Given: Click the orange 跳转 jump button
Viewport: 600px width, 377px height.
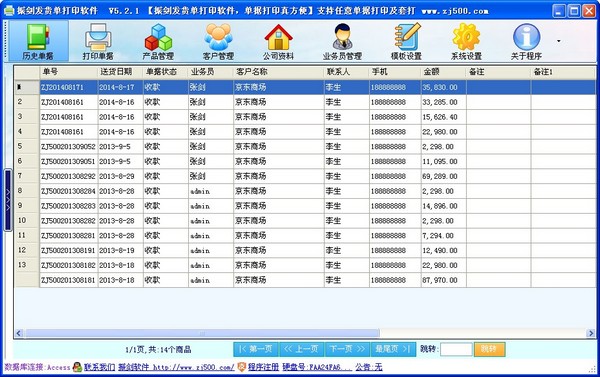Looking at the screenshot, I should tap(489, 349).
